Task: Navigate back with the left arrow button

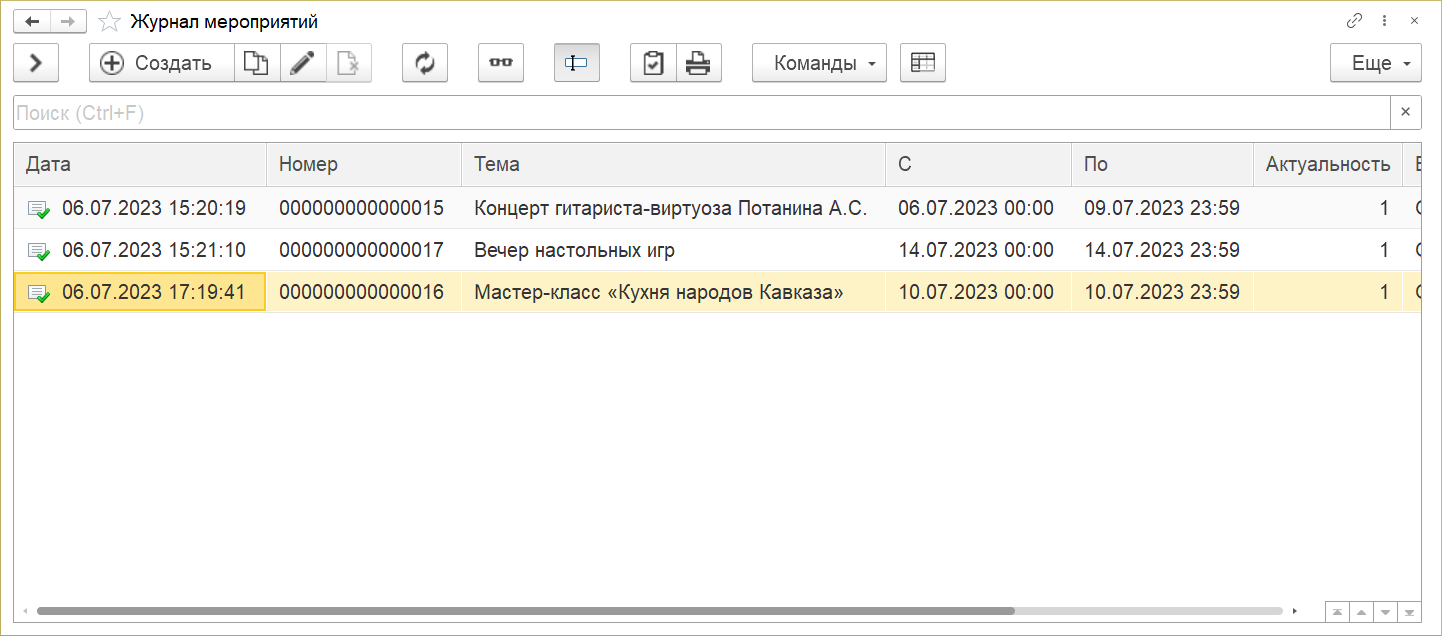Action: point(32,21)
